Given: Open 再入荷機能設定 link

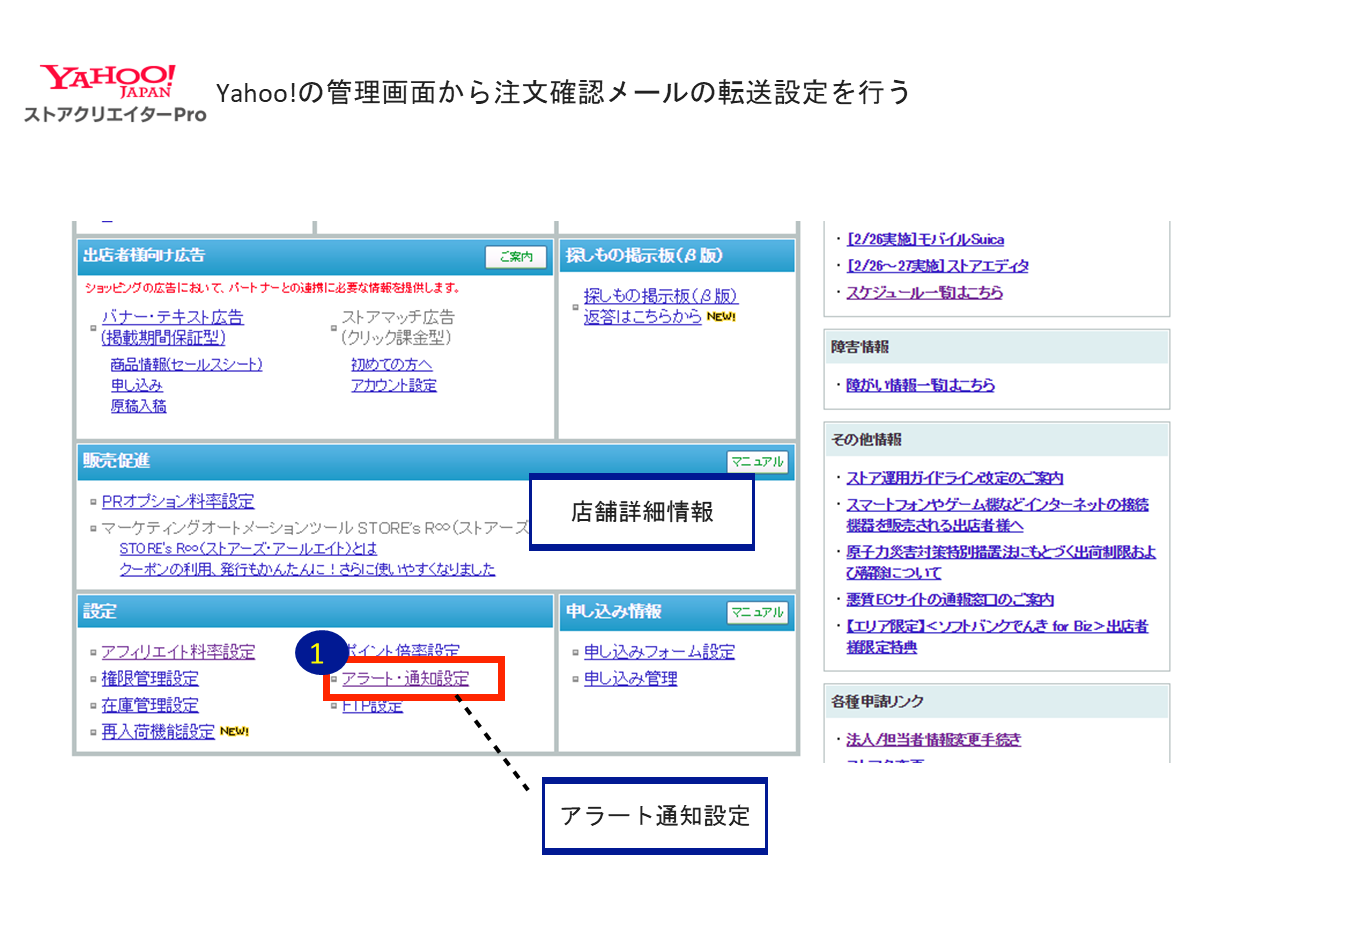Looking at the screenshot, I should click(158, 732).
